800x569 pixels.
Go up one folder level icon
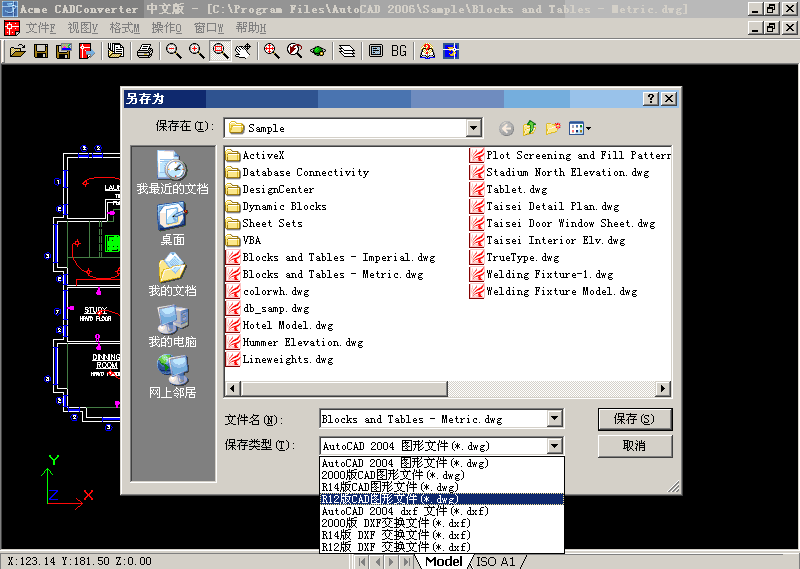click(530, 128)
